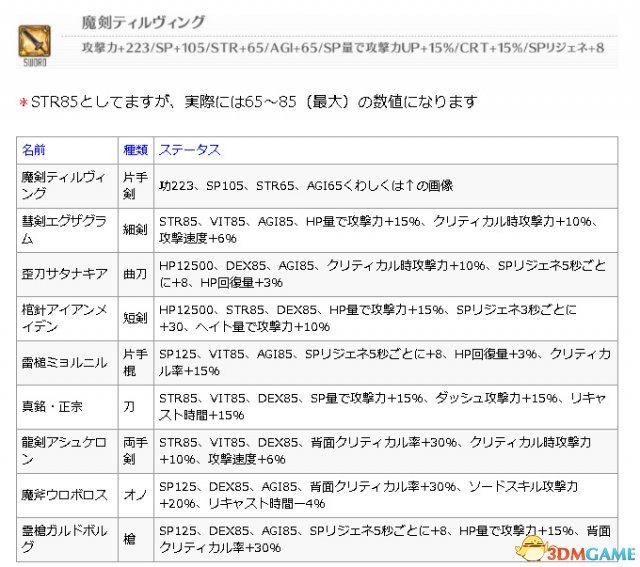Click 棺針アイアンメイデン status with ヘイト量
Viewport: 640px width, 567px height.
386,318
